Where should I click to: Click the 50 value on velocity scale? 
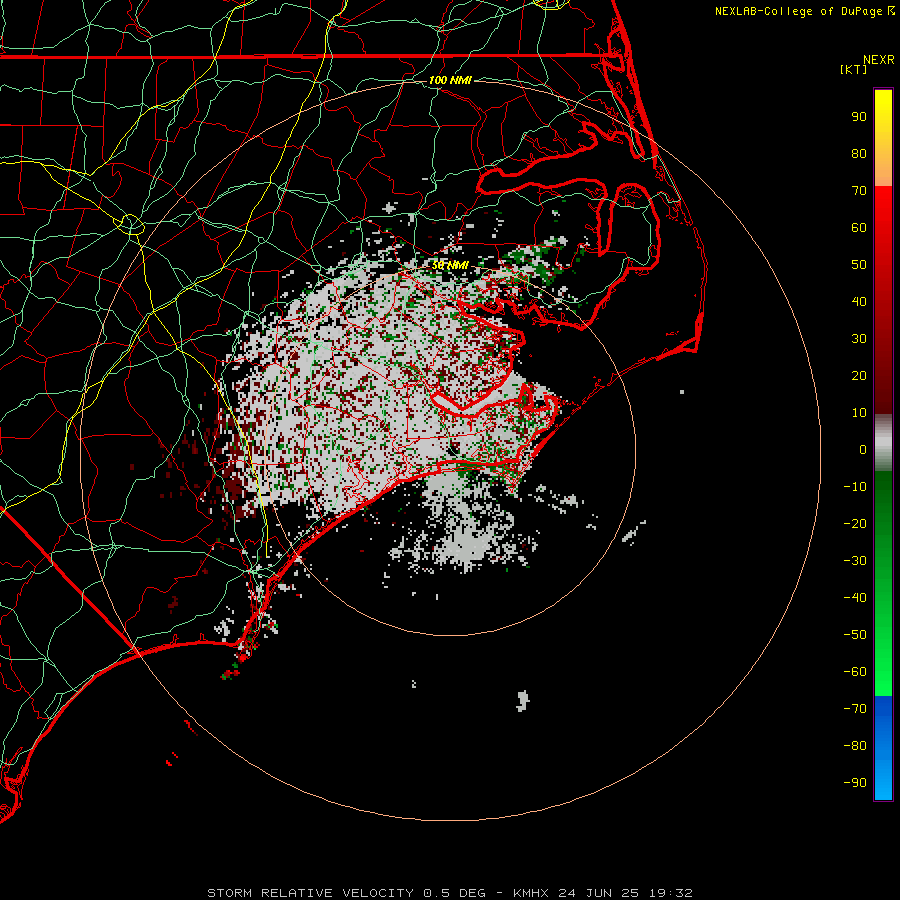[x=859, y=265]
